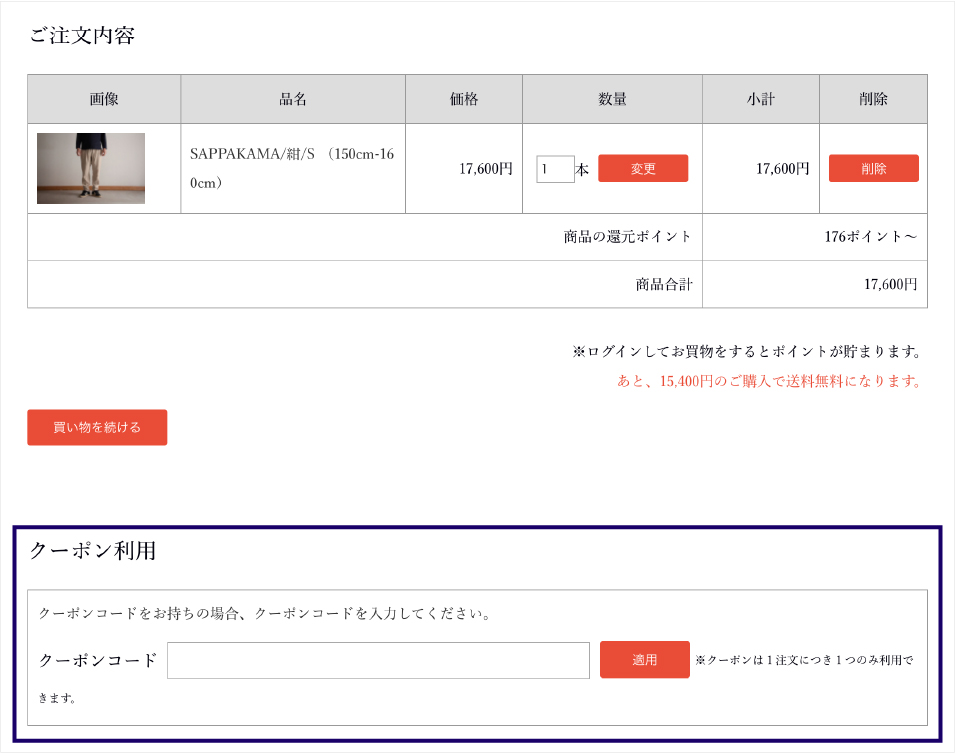Click the クーポン利用 section heading

click(x=92, y=550)
